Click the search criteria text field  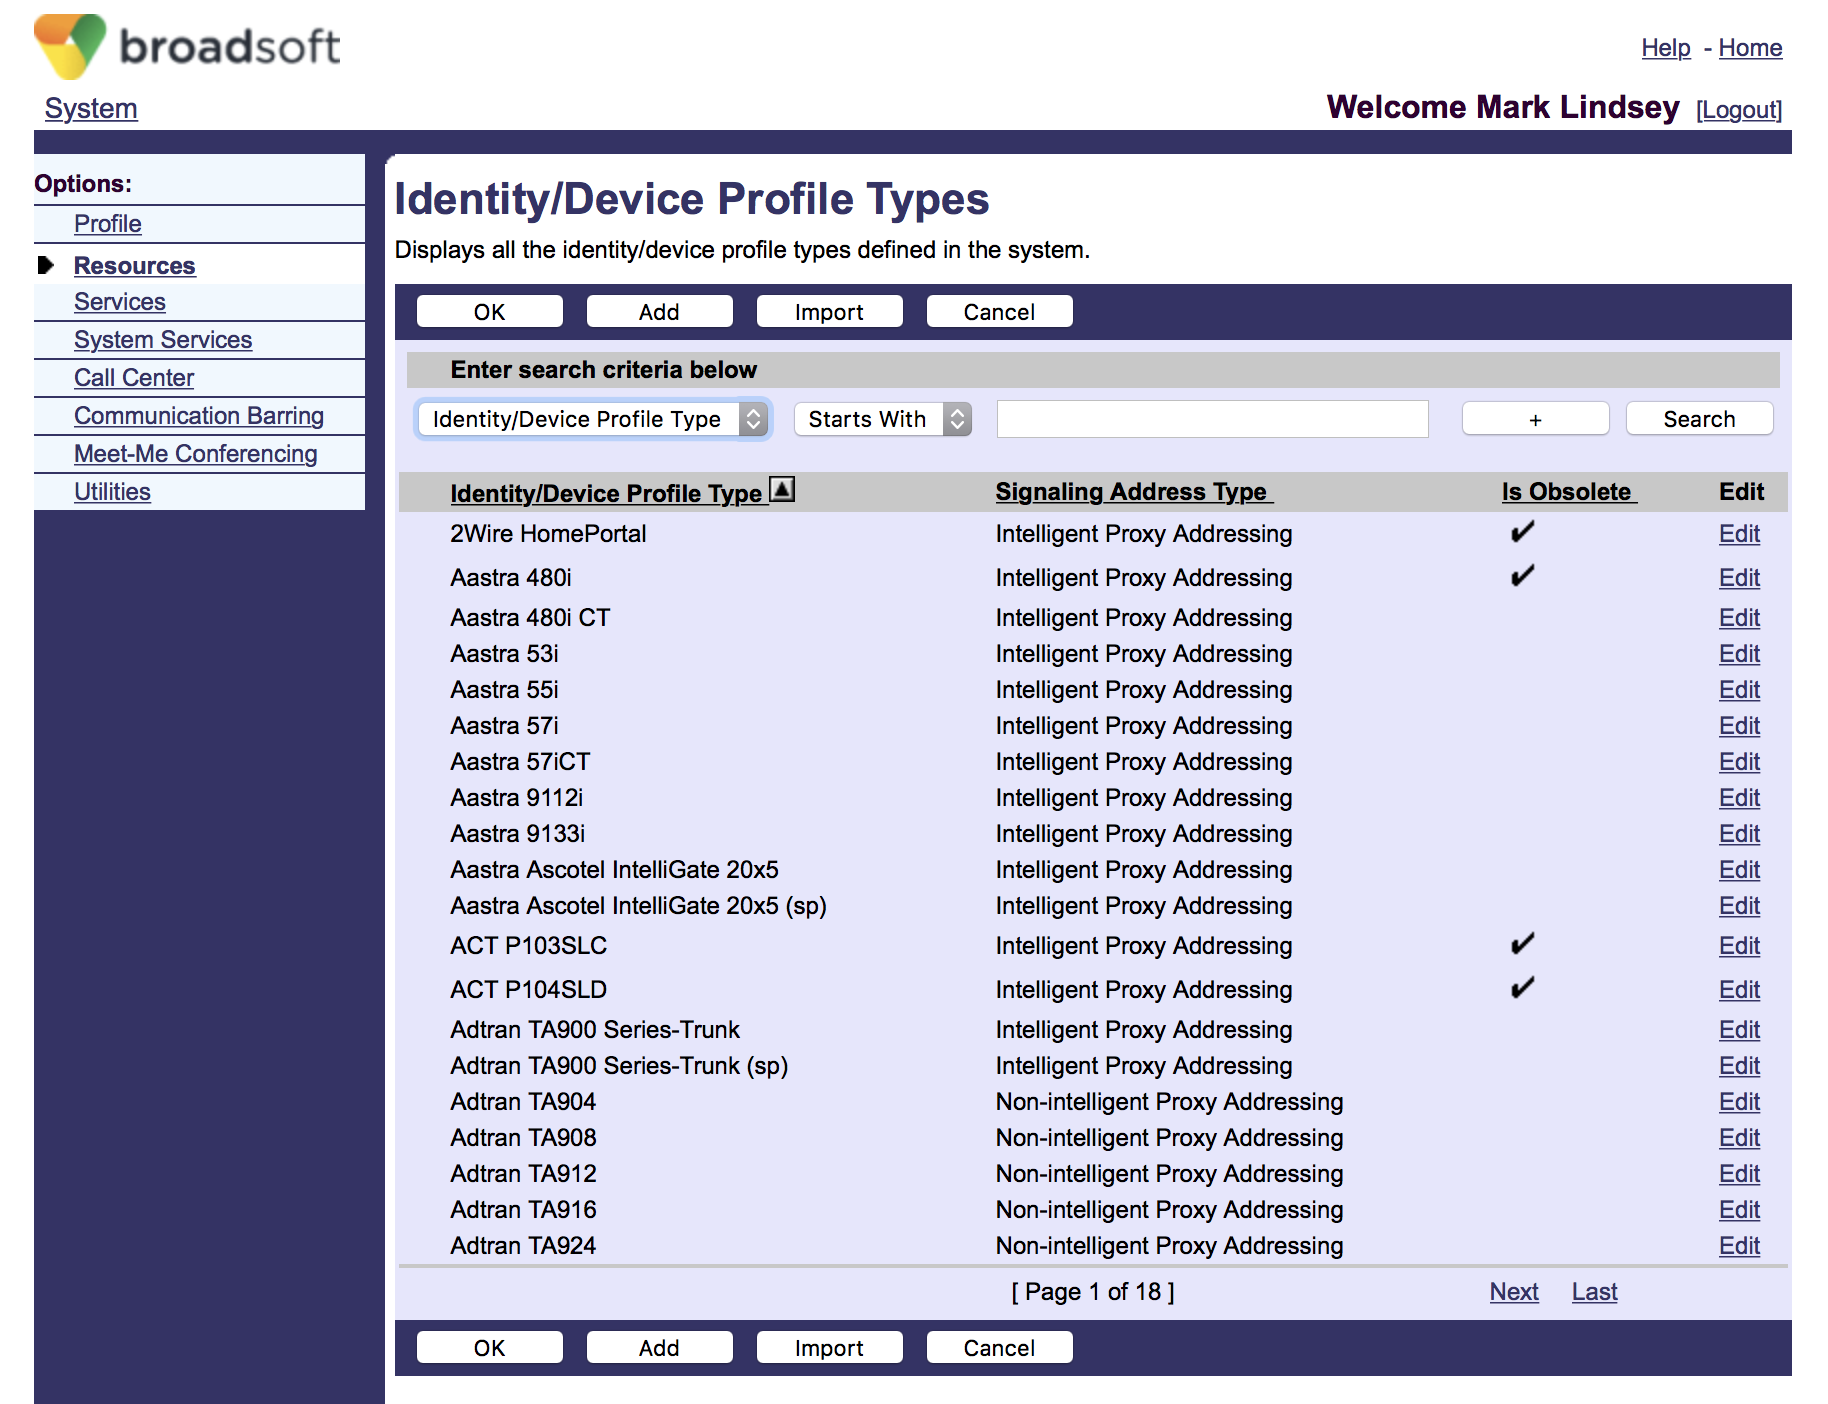click(x=1212, y=419)
